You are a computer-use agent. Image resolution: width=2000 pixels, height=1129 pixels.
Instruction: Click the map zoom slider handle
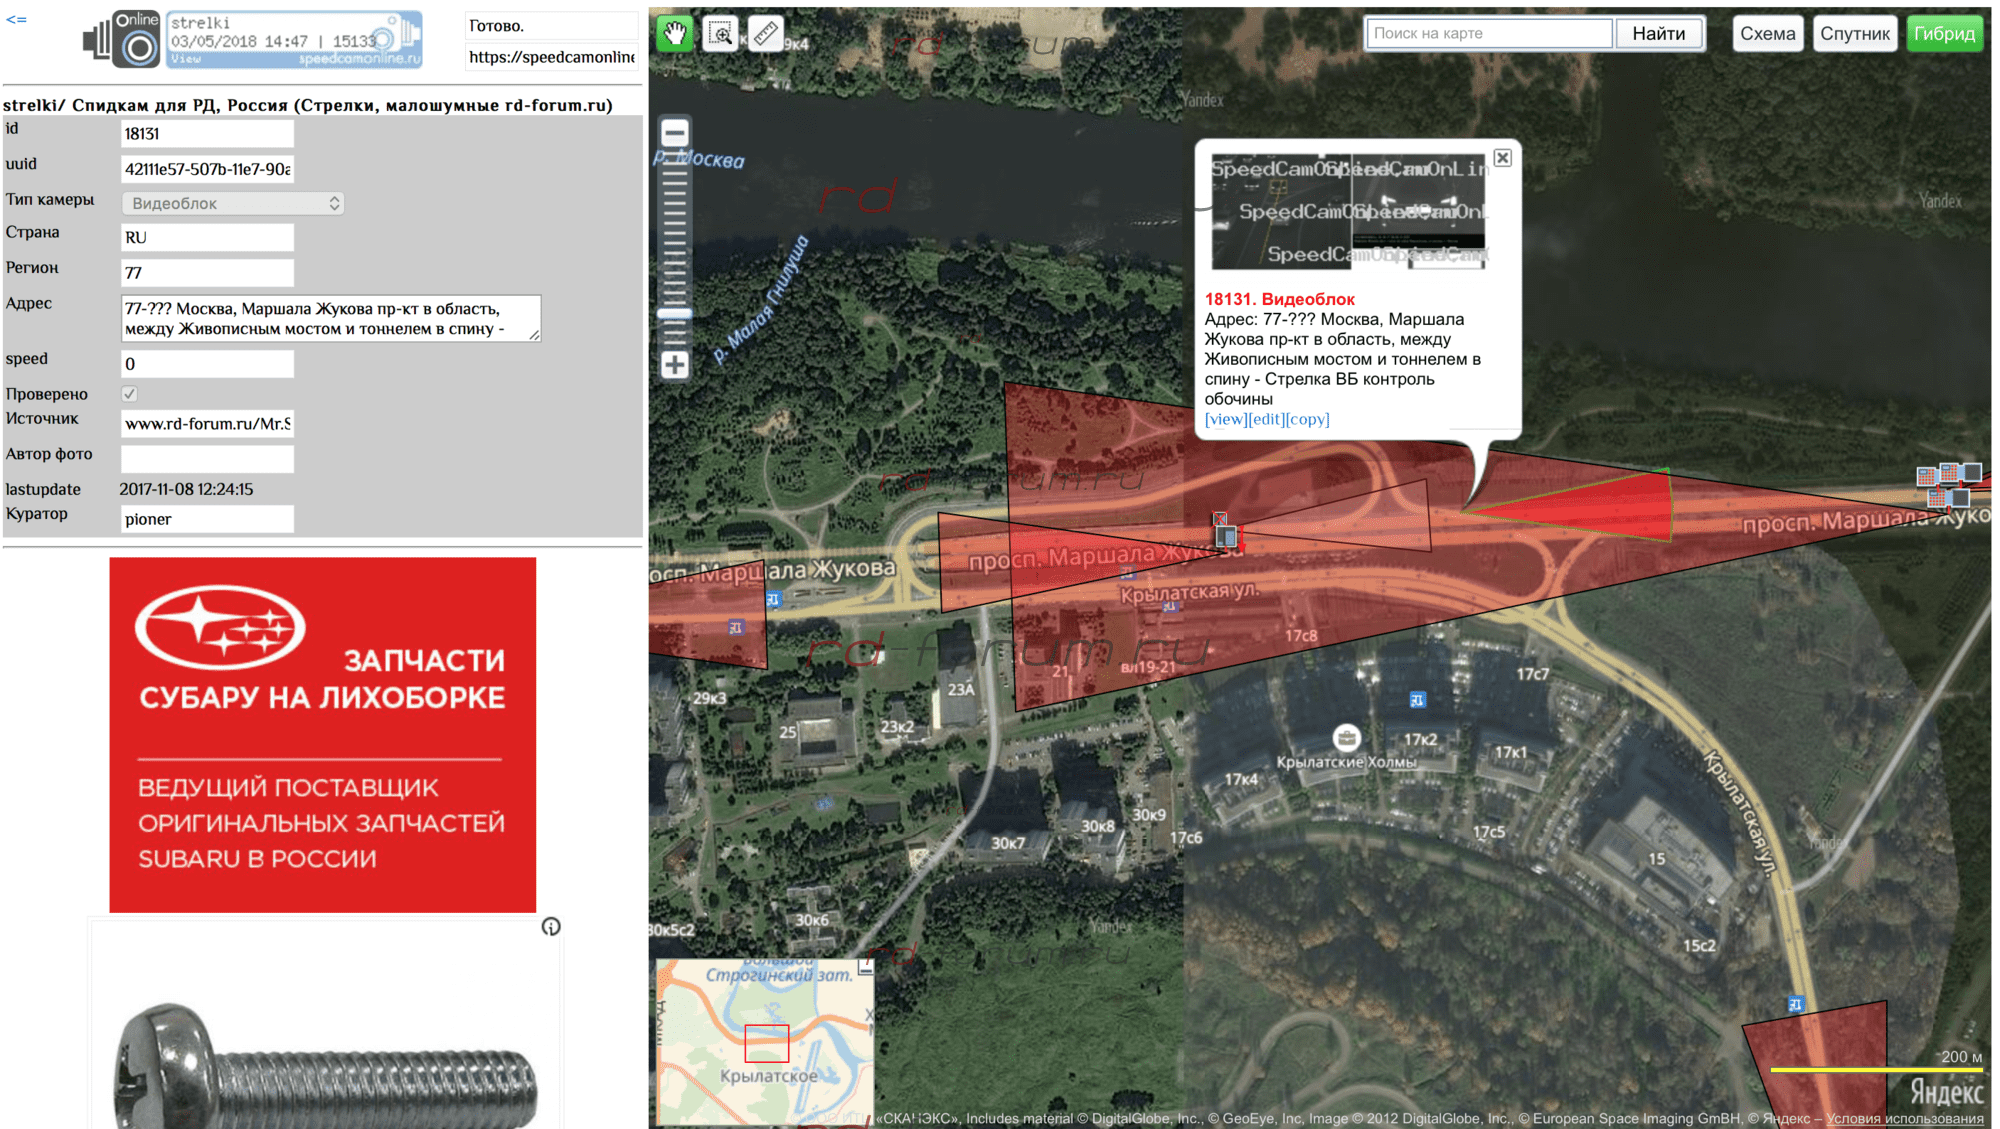pyautogui.click(x=675, y=314)
